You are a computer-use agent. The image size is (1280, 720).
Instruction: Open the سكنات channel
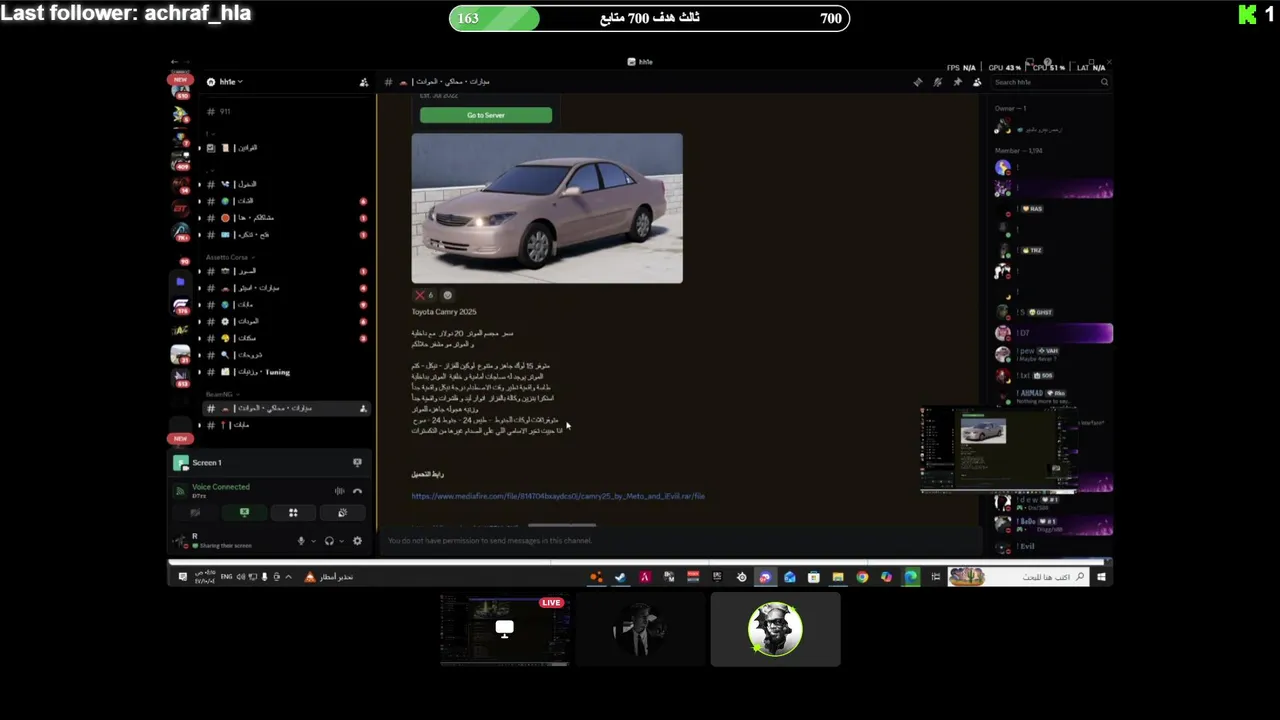tap(285, 338)
